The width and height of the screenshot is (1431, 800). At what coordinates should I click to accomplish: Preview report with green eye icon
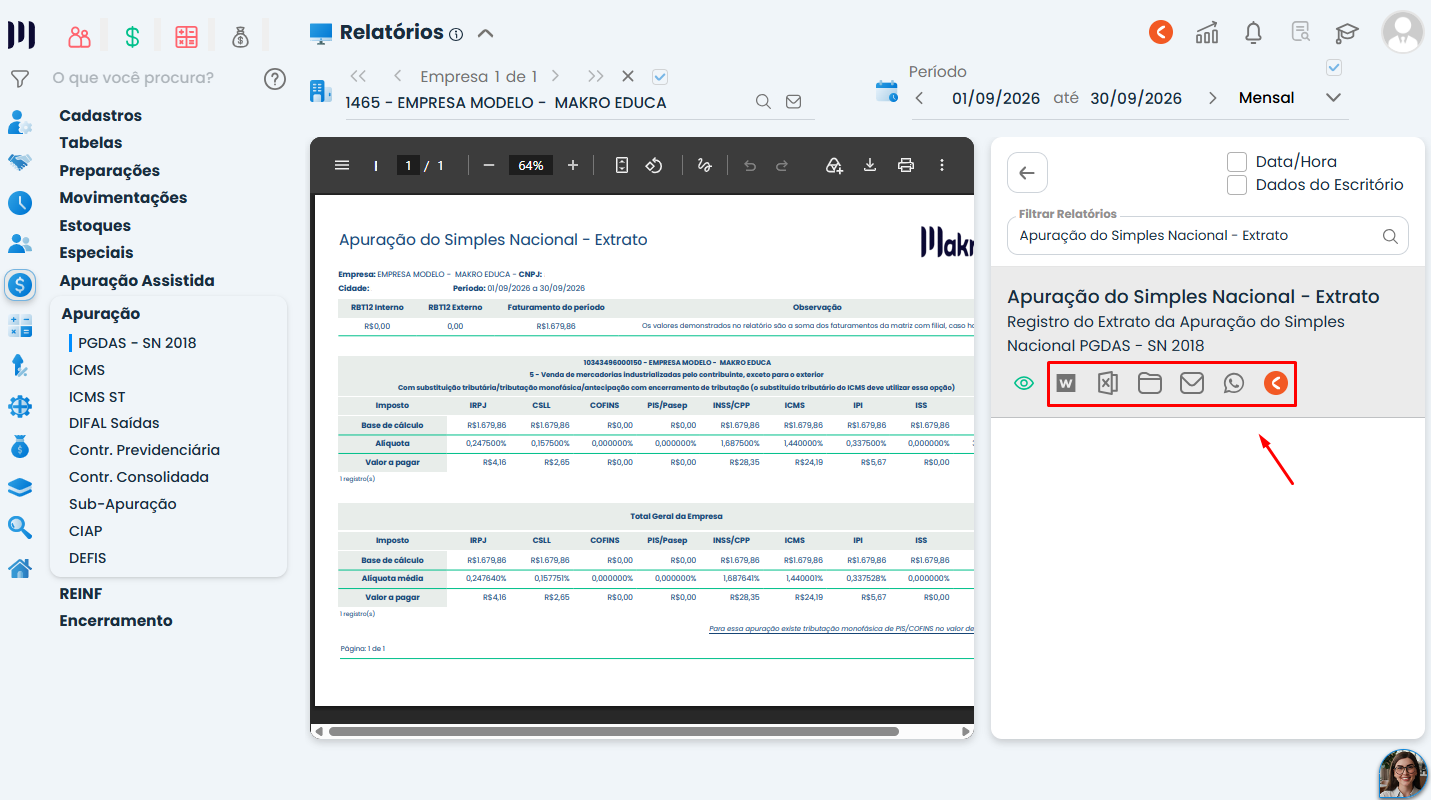(1023, 383)
